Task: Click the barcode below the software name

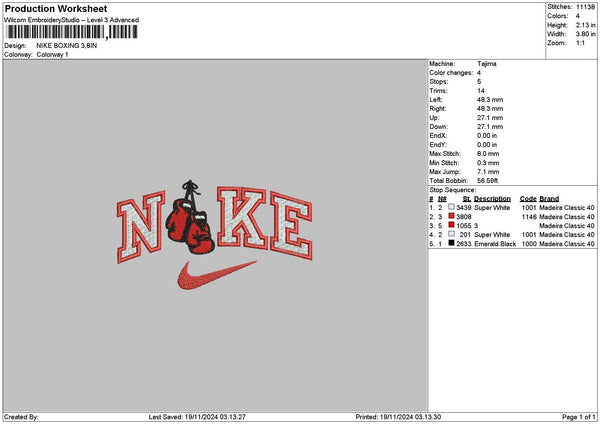Action: coord(72,32)
